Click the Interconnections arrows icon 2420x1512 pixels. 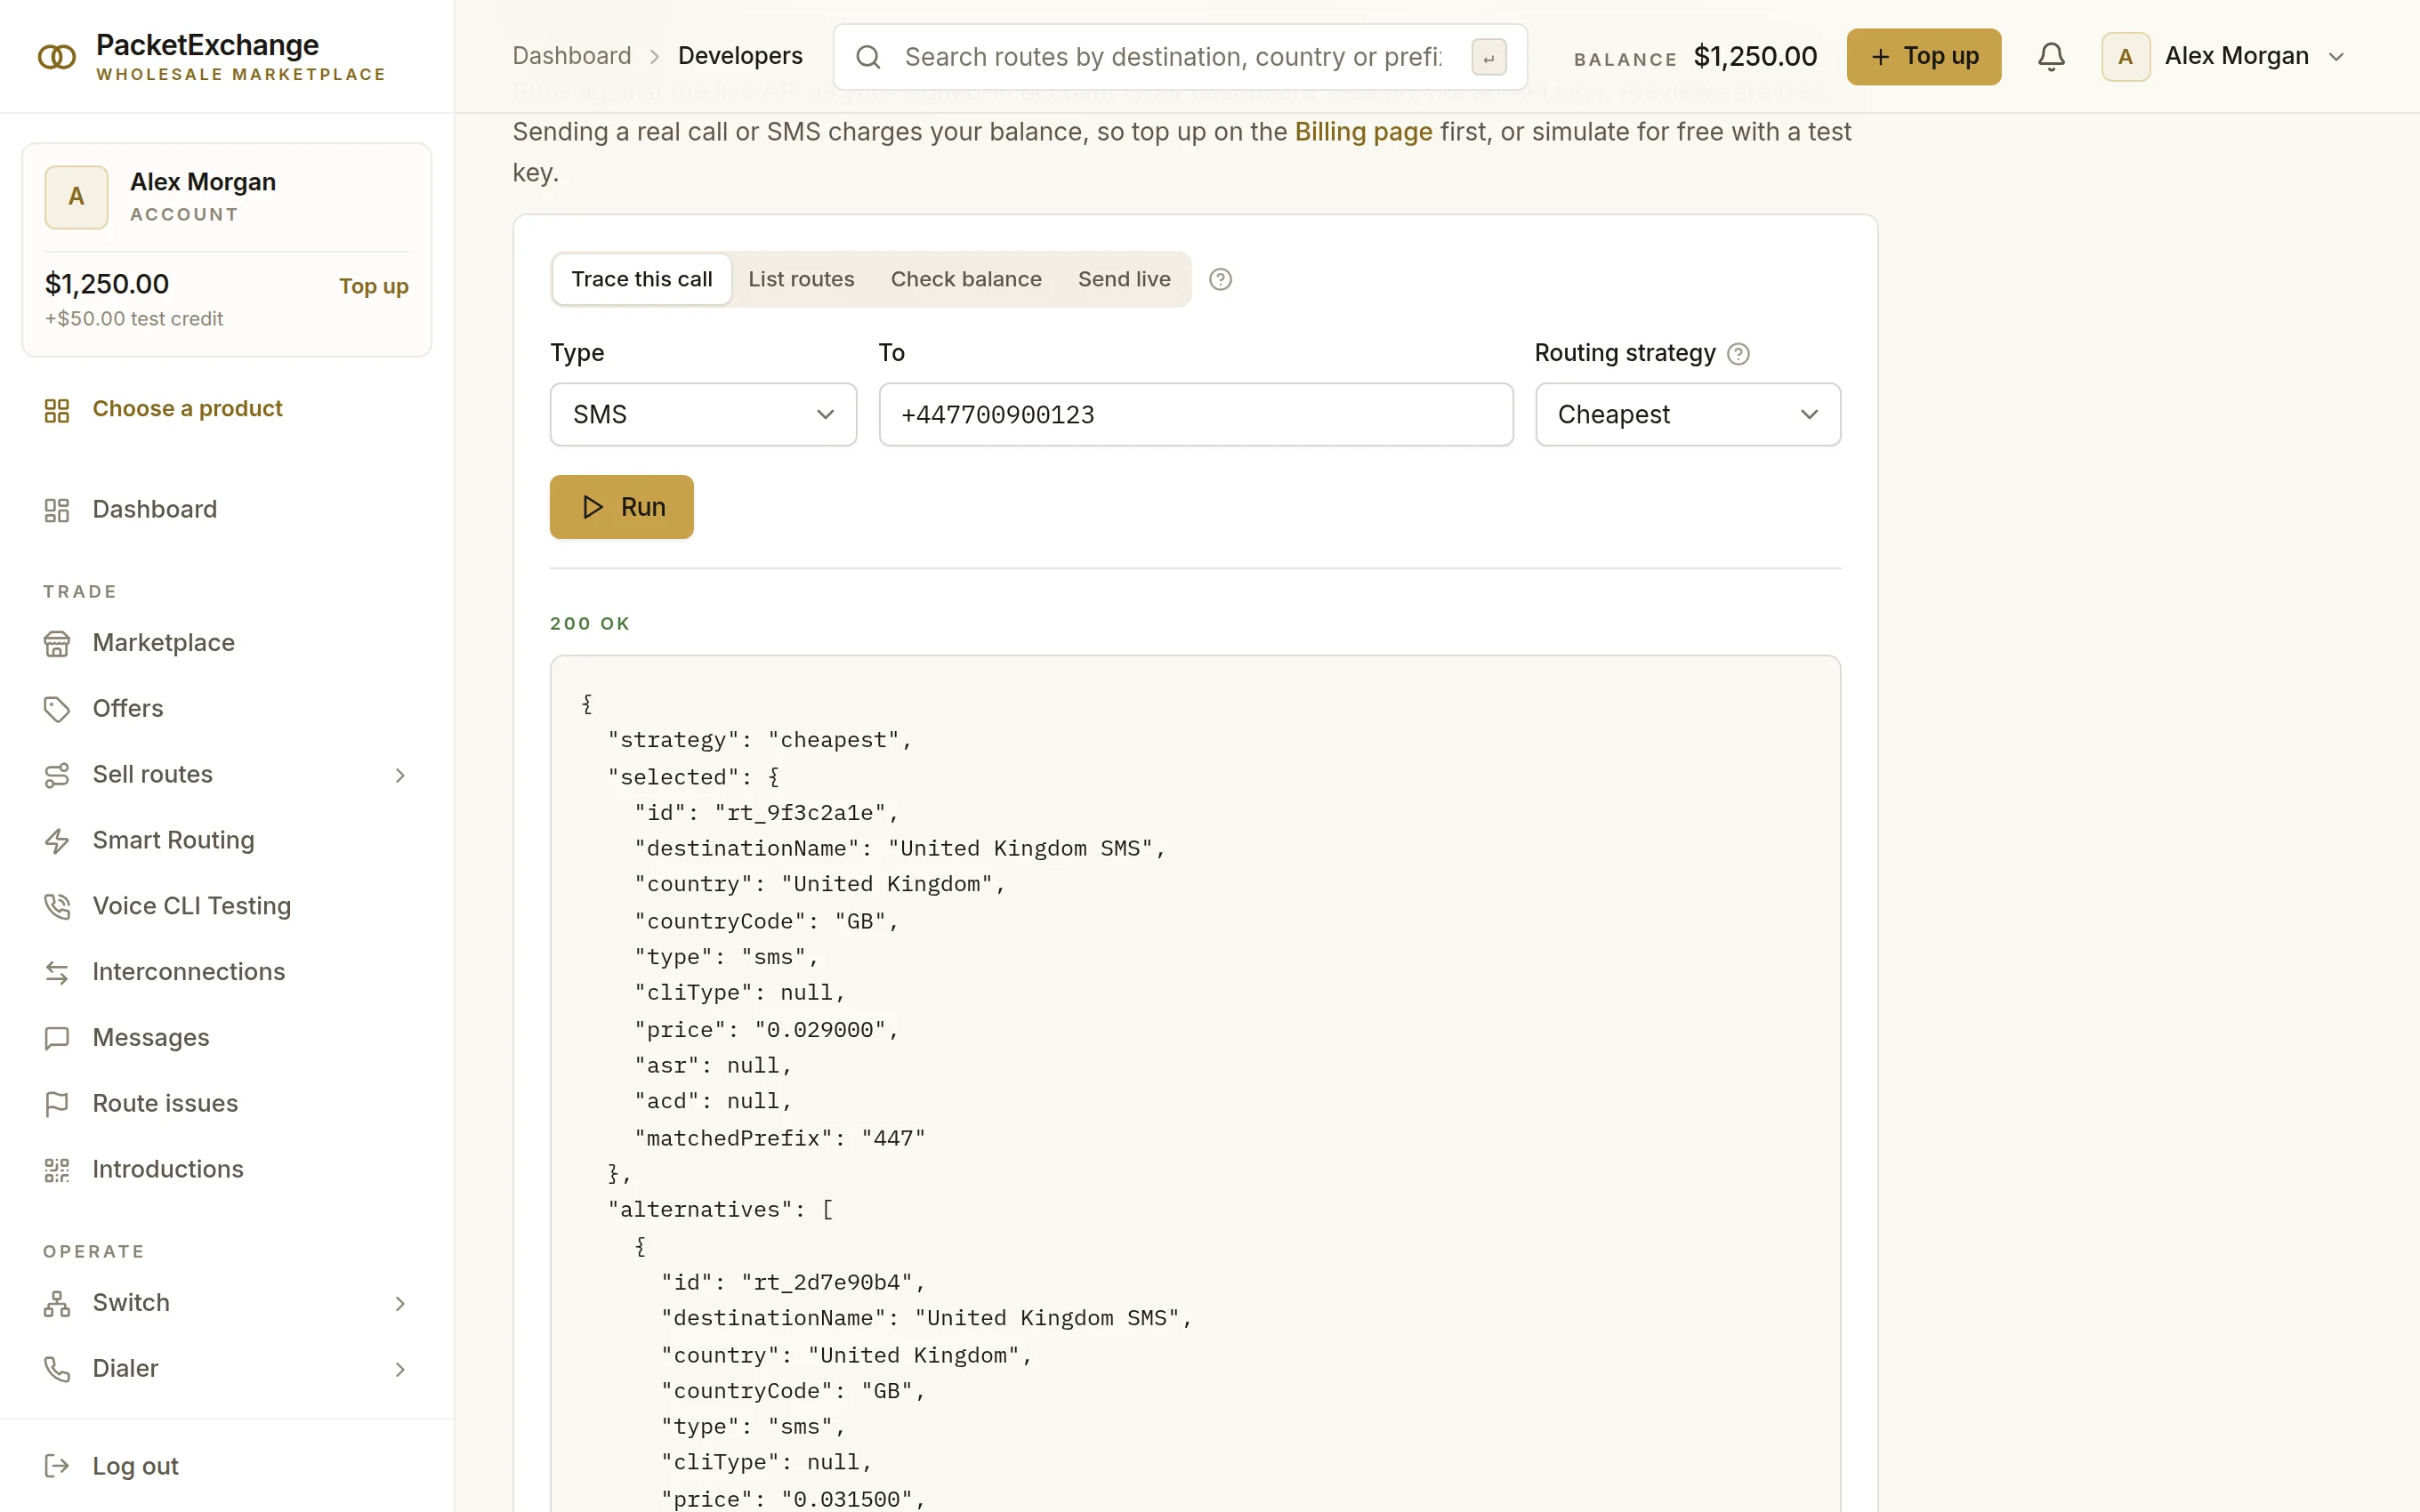coord(57,972)
